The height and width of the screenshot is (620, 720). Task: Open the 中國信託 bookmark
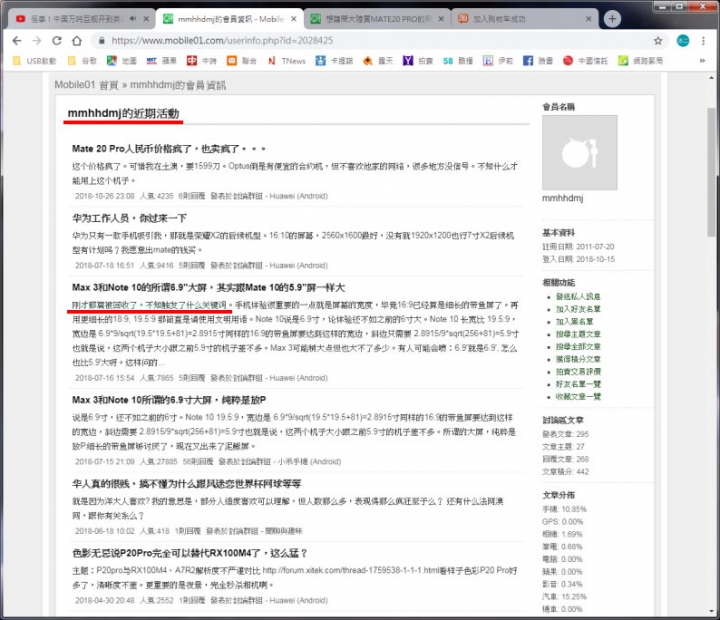tap(585, 61)
